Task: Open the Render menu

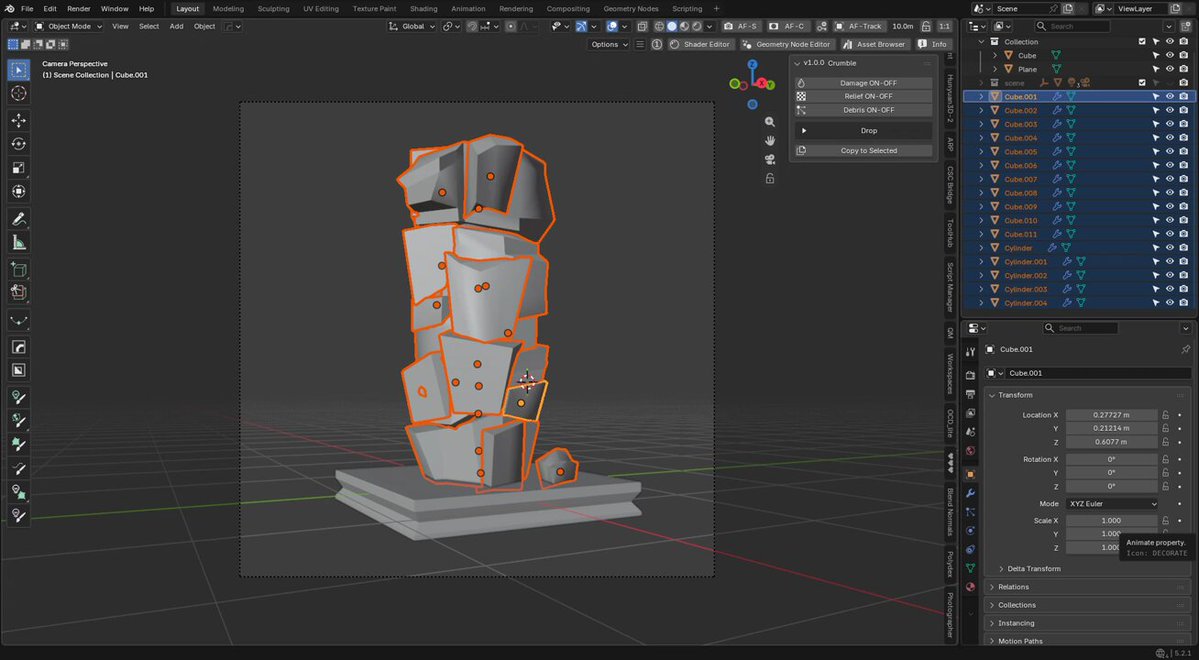Action: pyautogui.click(x=79, y=8)
